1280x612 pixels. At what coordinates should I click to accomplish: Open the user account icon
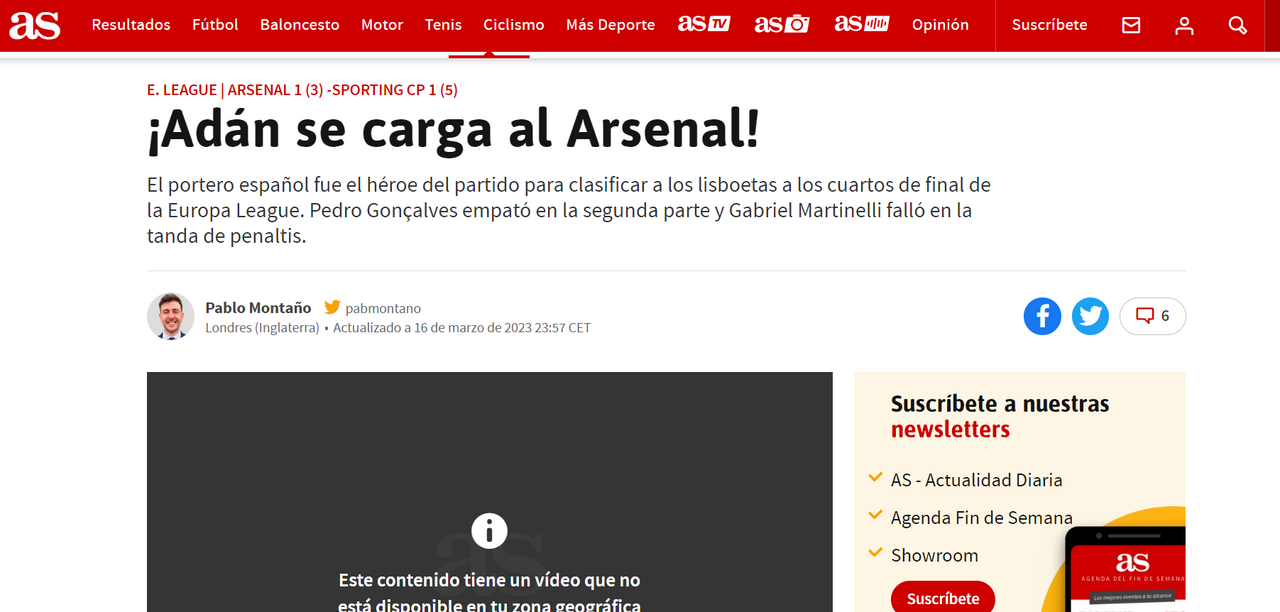click(x=1184, y=25)
